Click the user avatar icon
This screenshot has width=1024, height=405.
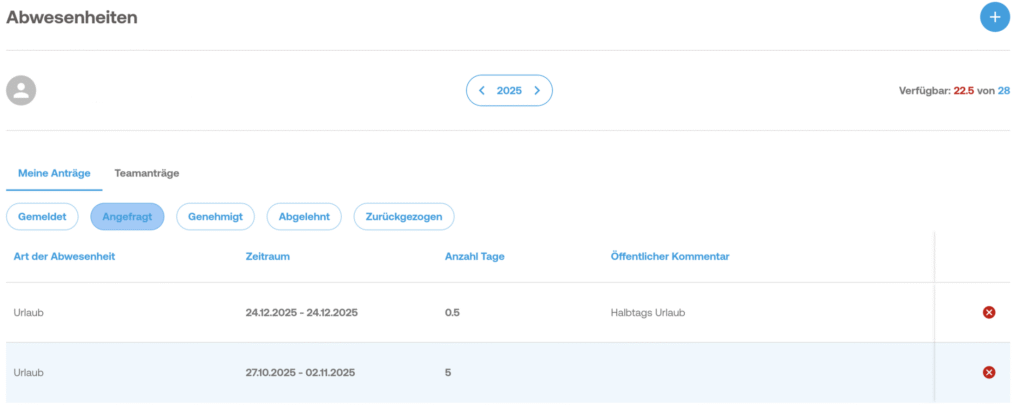pos(21,91)
